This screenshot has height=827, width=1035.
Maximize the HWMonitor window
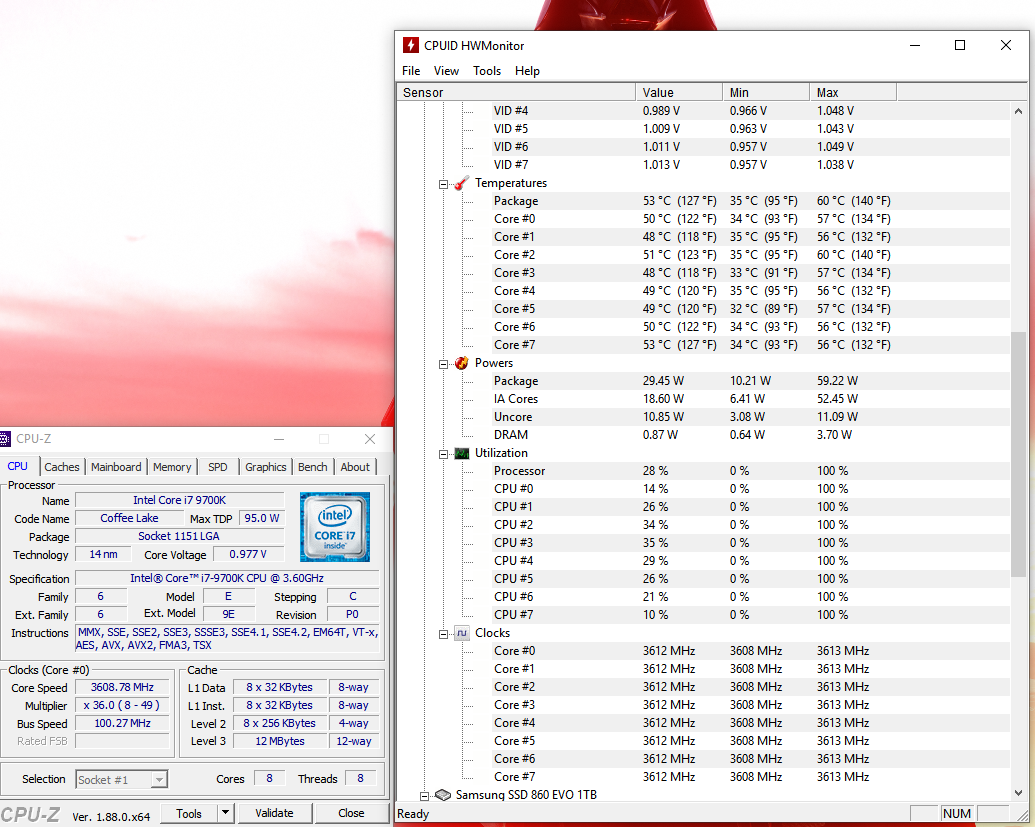[x=960, y=45]
